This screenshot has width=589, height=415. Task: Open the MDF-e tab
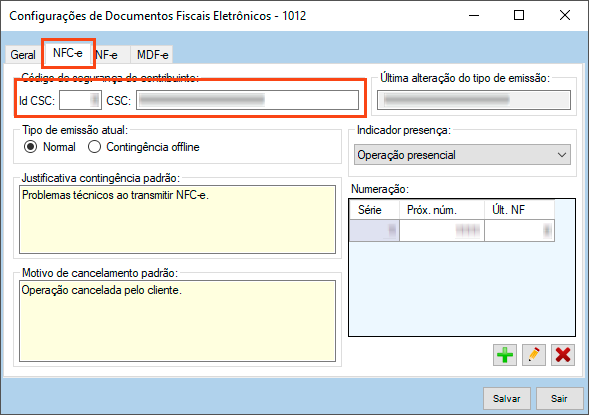[152, 55]
